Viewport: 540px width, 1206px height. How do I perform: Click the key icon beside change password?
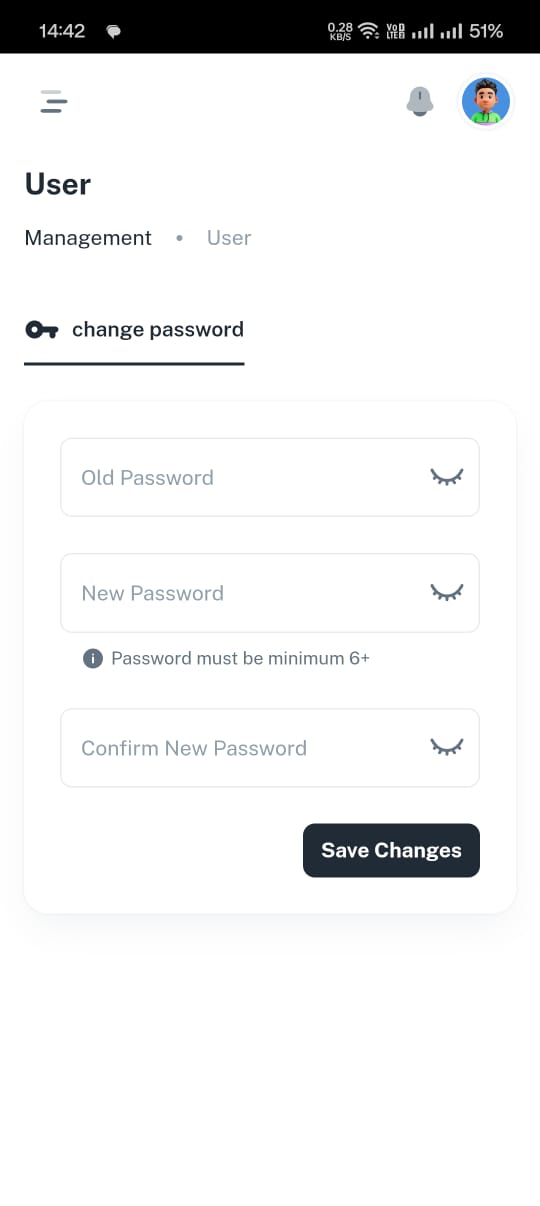(41, 330)
